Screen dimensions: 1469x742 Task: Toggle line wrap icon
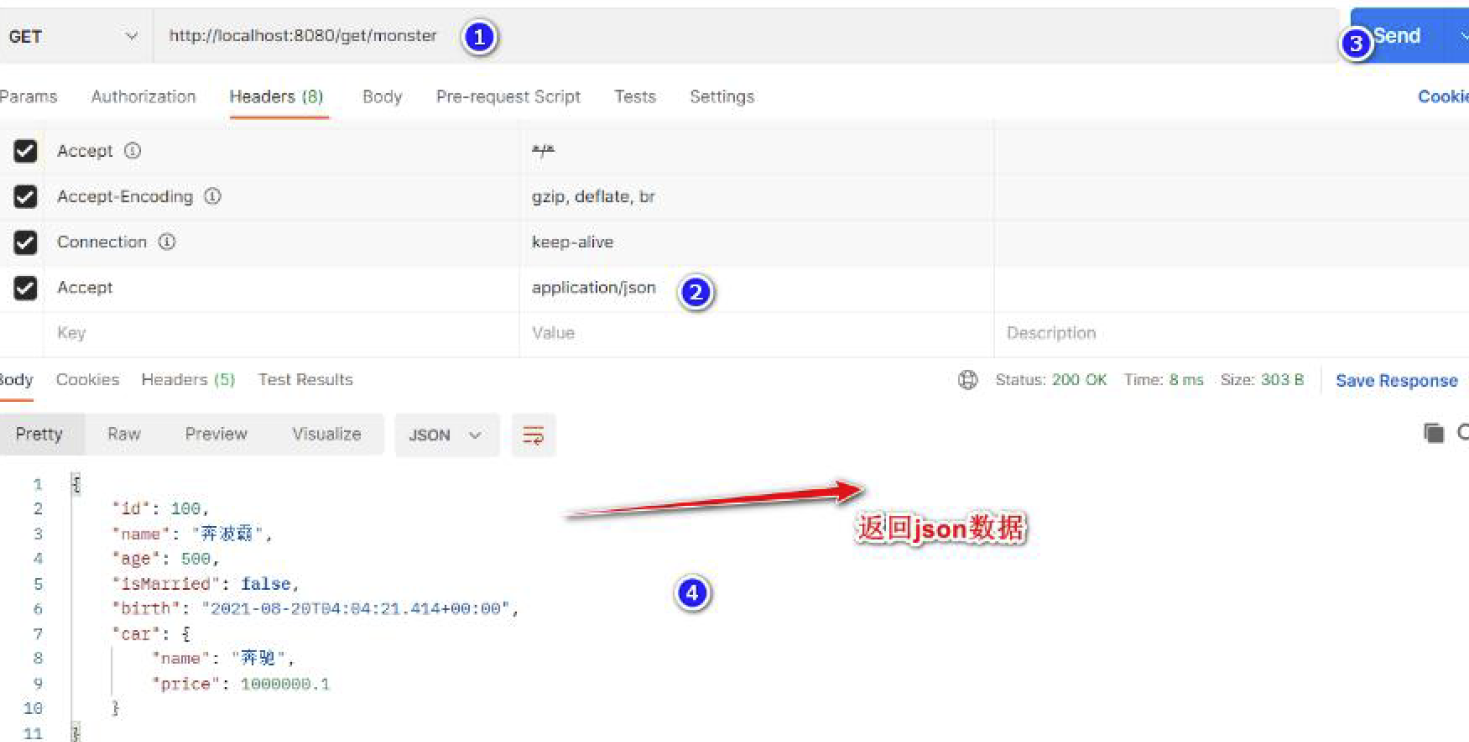533,435
